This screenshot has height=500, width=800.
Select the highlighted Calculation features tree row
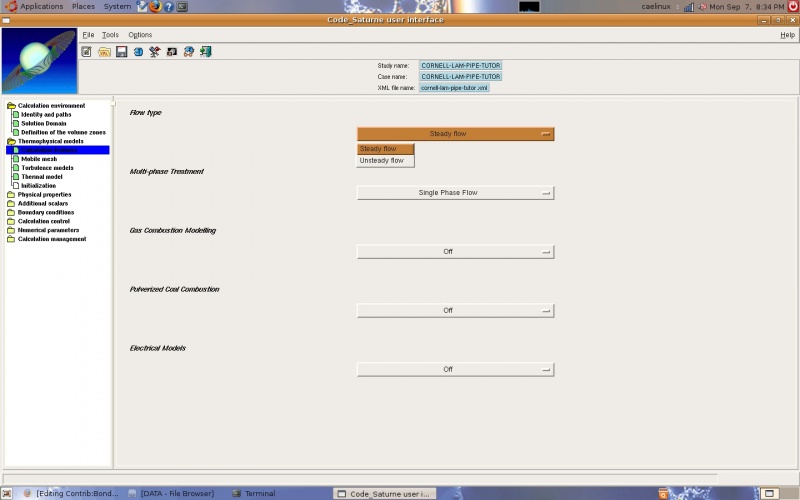tap(58, 150)
